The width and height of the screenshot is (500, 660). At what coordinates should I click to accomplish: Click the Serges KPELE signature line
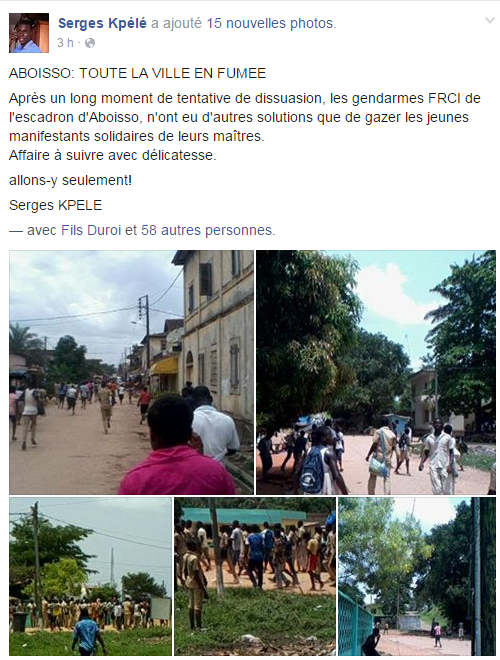tap(56, 205)
